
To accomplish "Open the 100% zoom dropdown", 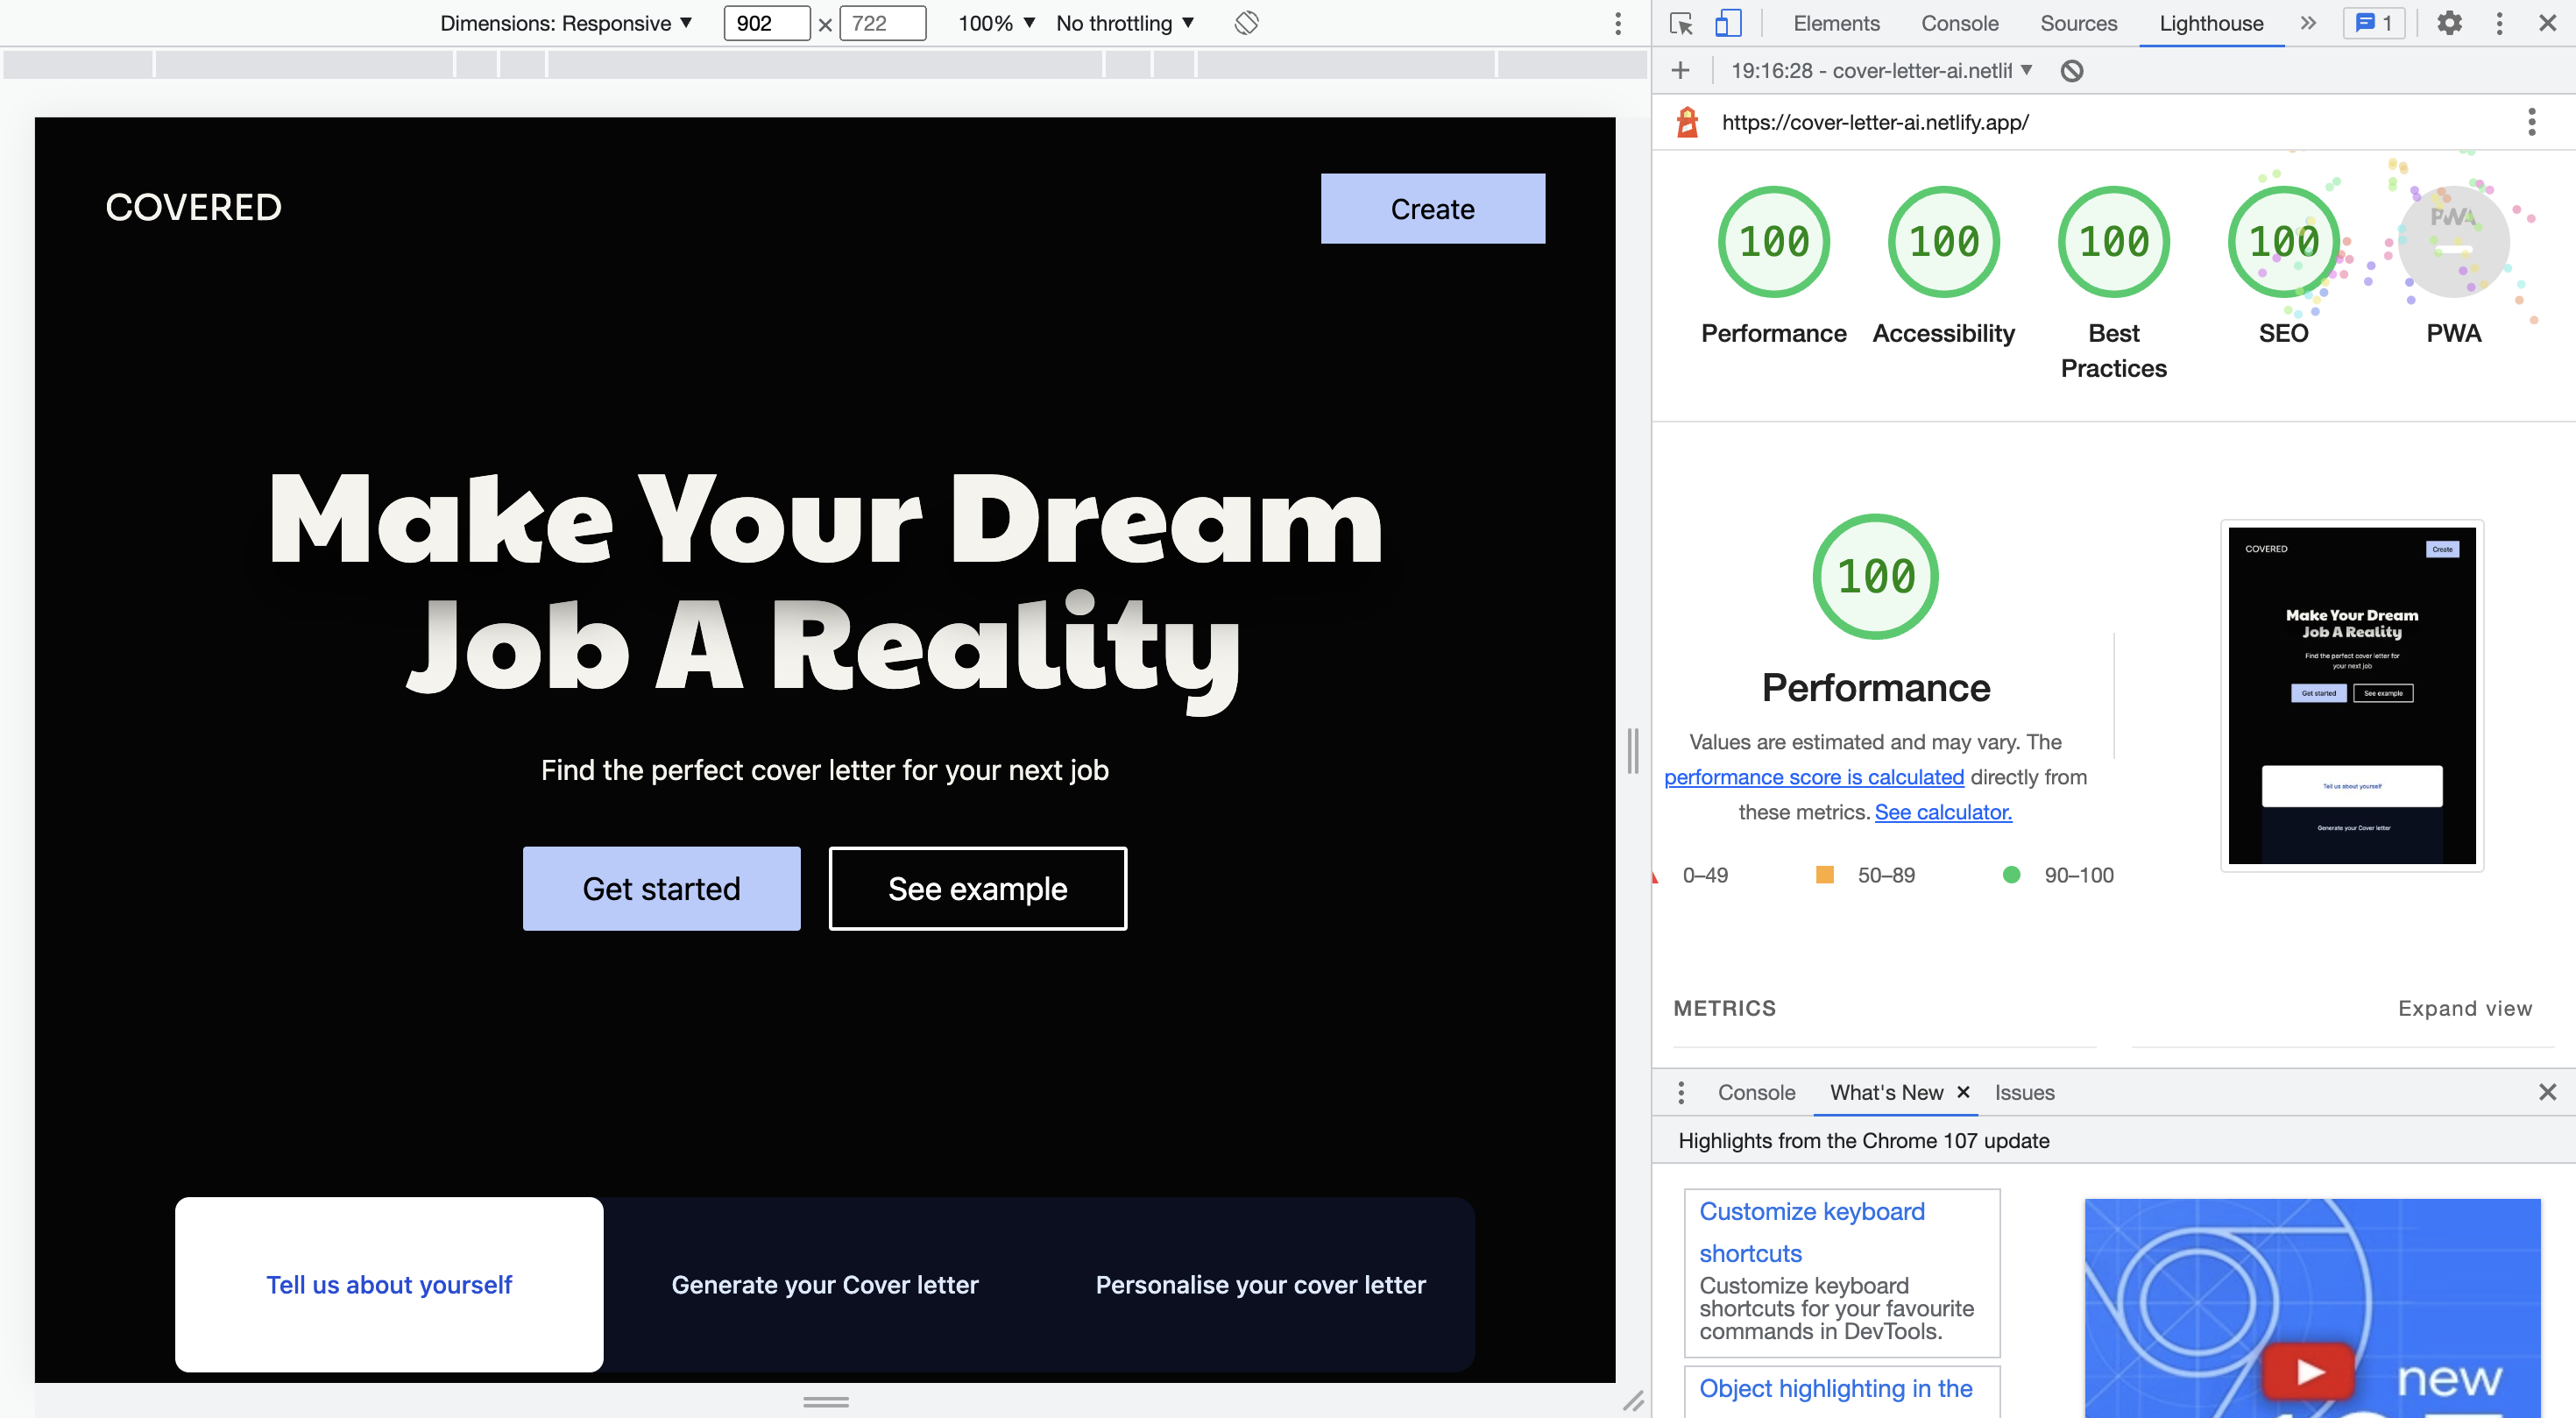I will tap(996, 23).
